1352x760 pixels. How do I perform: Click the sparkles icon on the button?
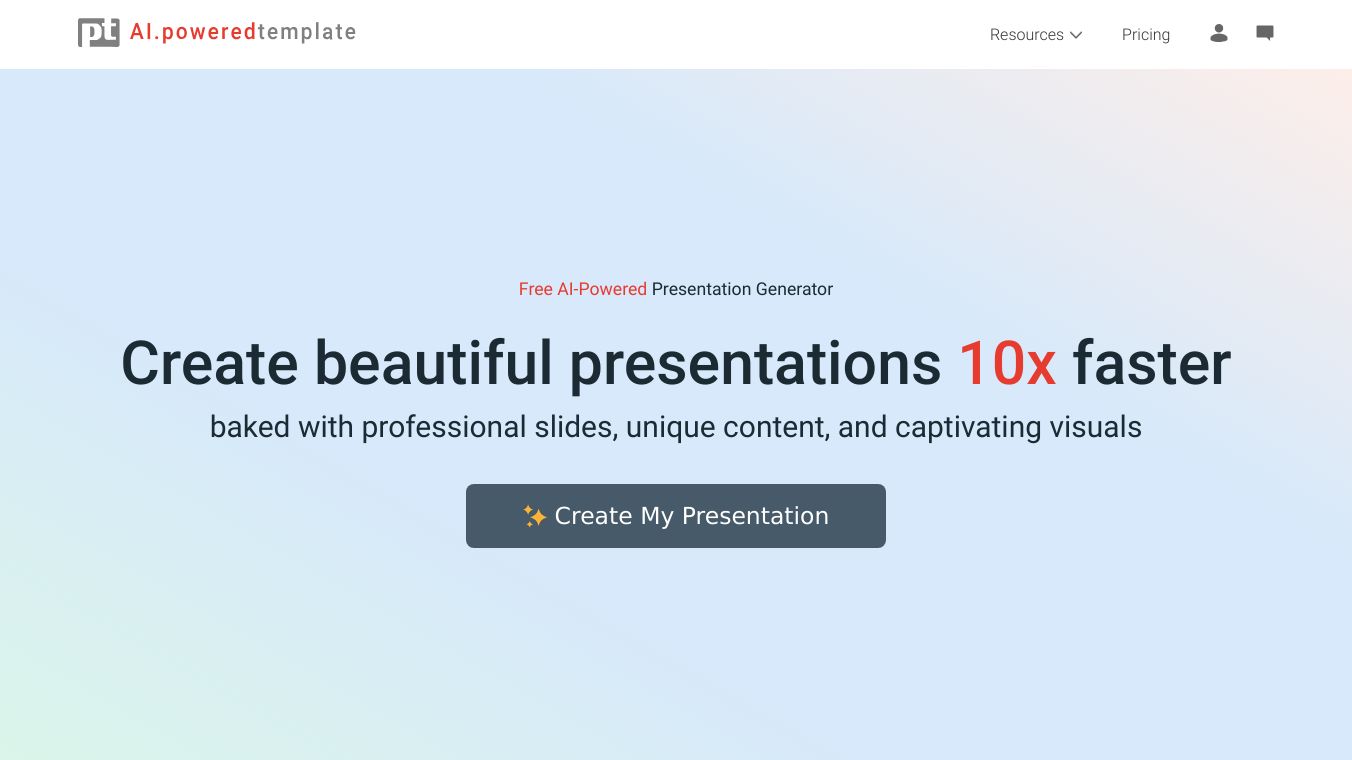[x=534, y=516]
